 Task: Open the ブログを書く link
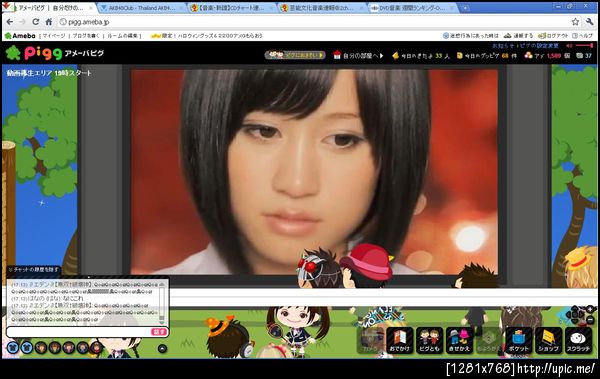pos(86,36)
